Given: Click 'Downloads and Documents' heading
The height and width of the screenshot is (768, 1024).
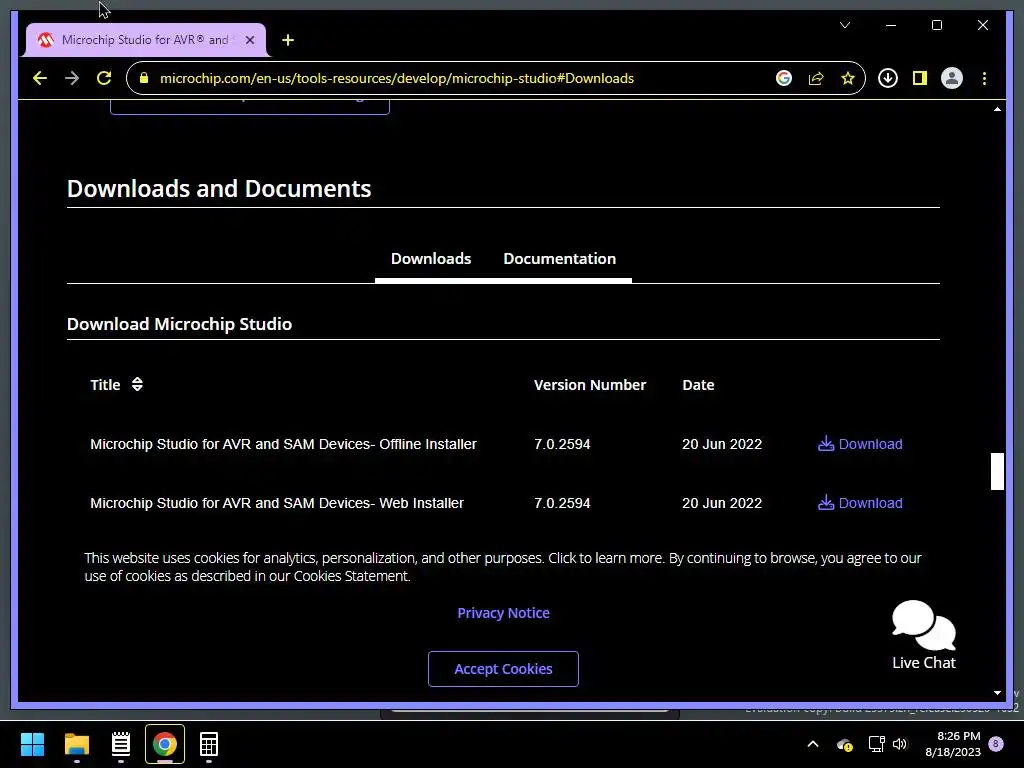Looking at the screenshot, I should click(x=219, y=188).
